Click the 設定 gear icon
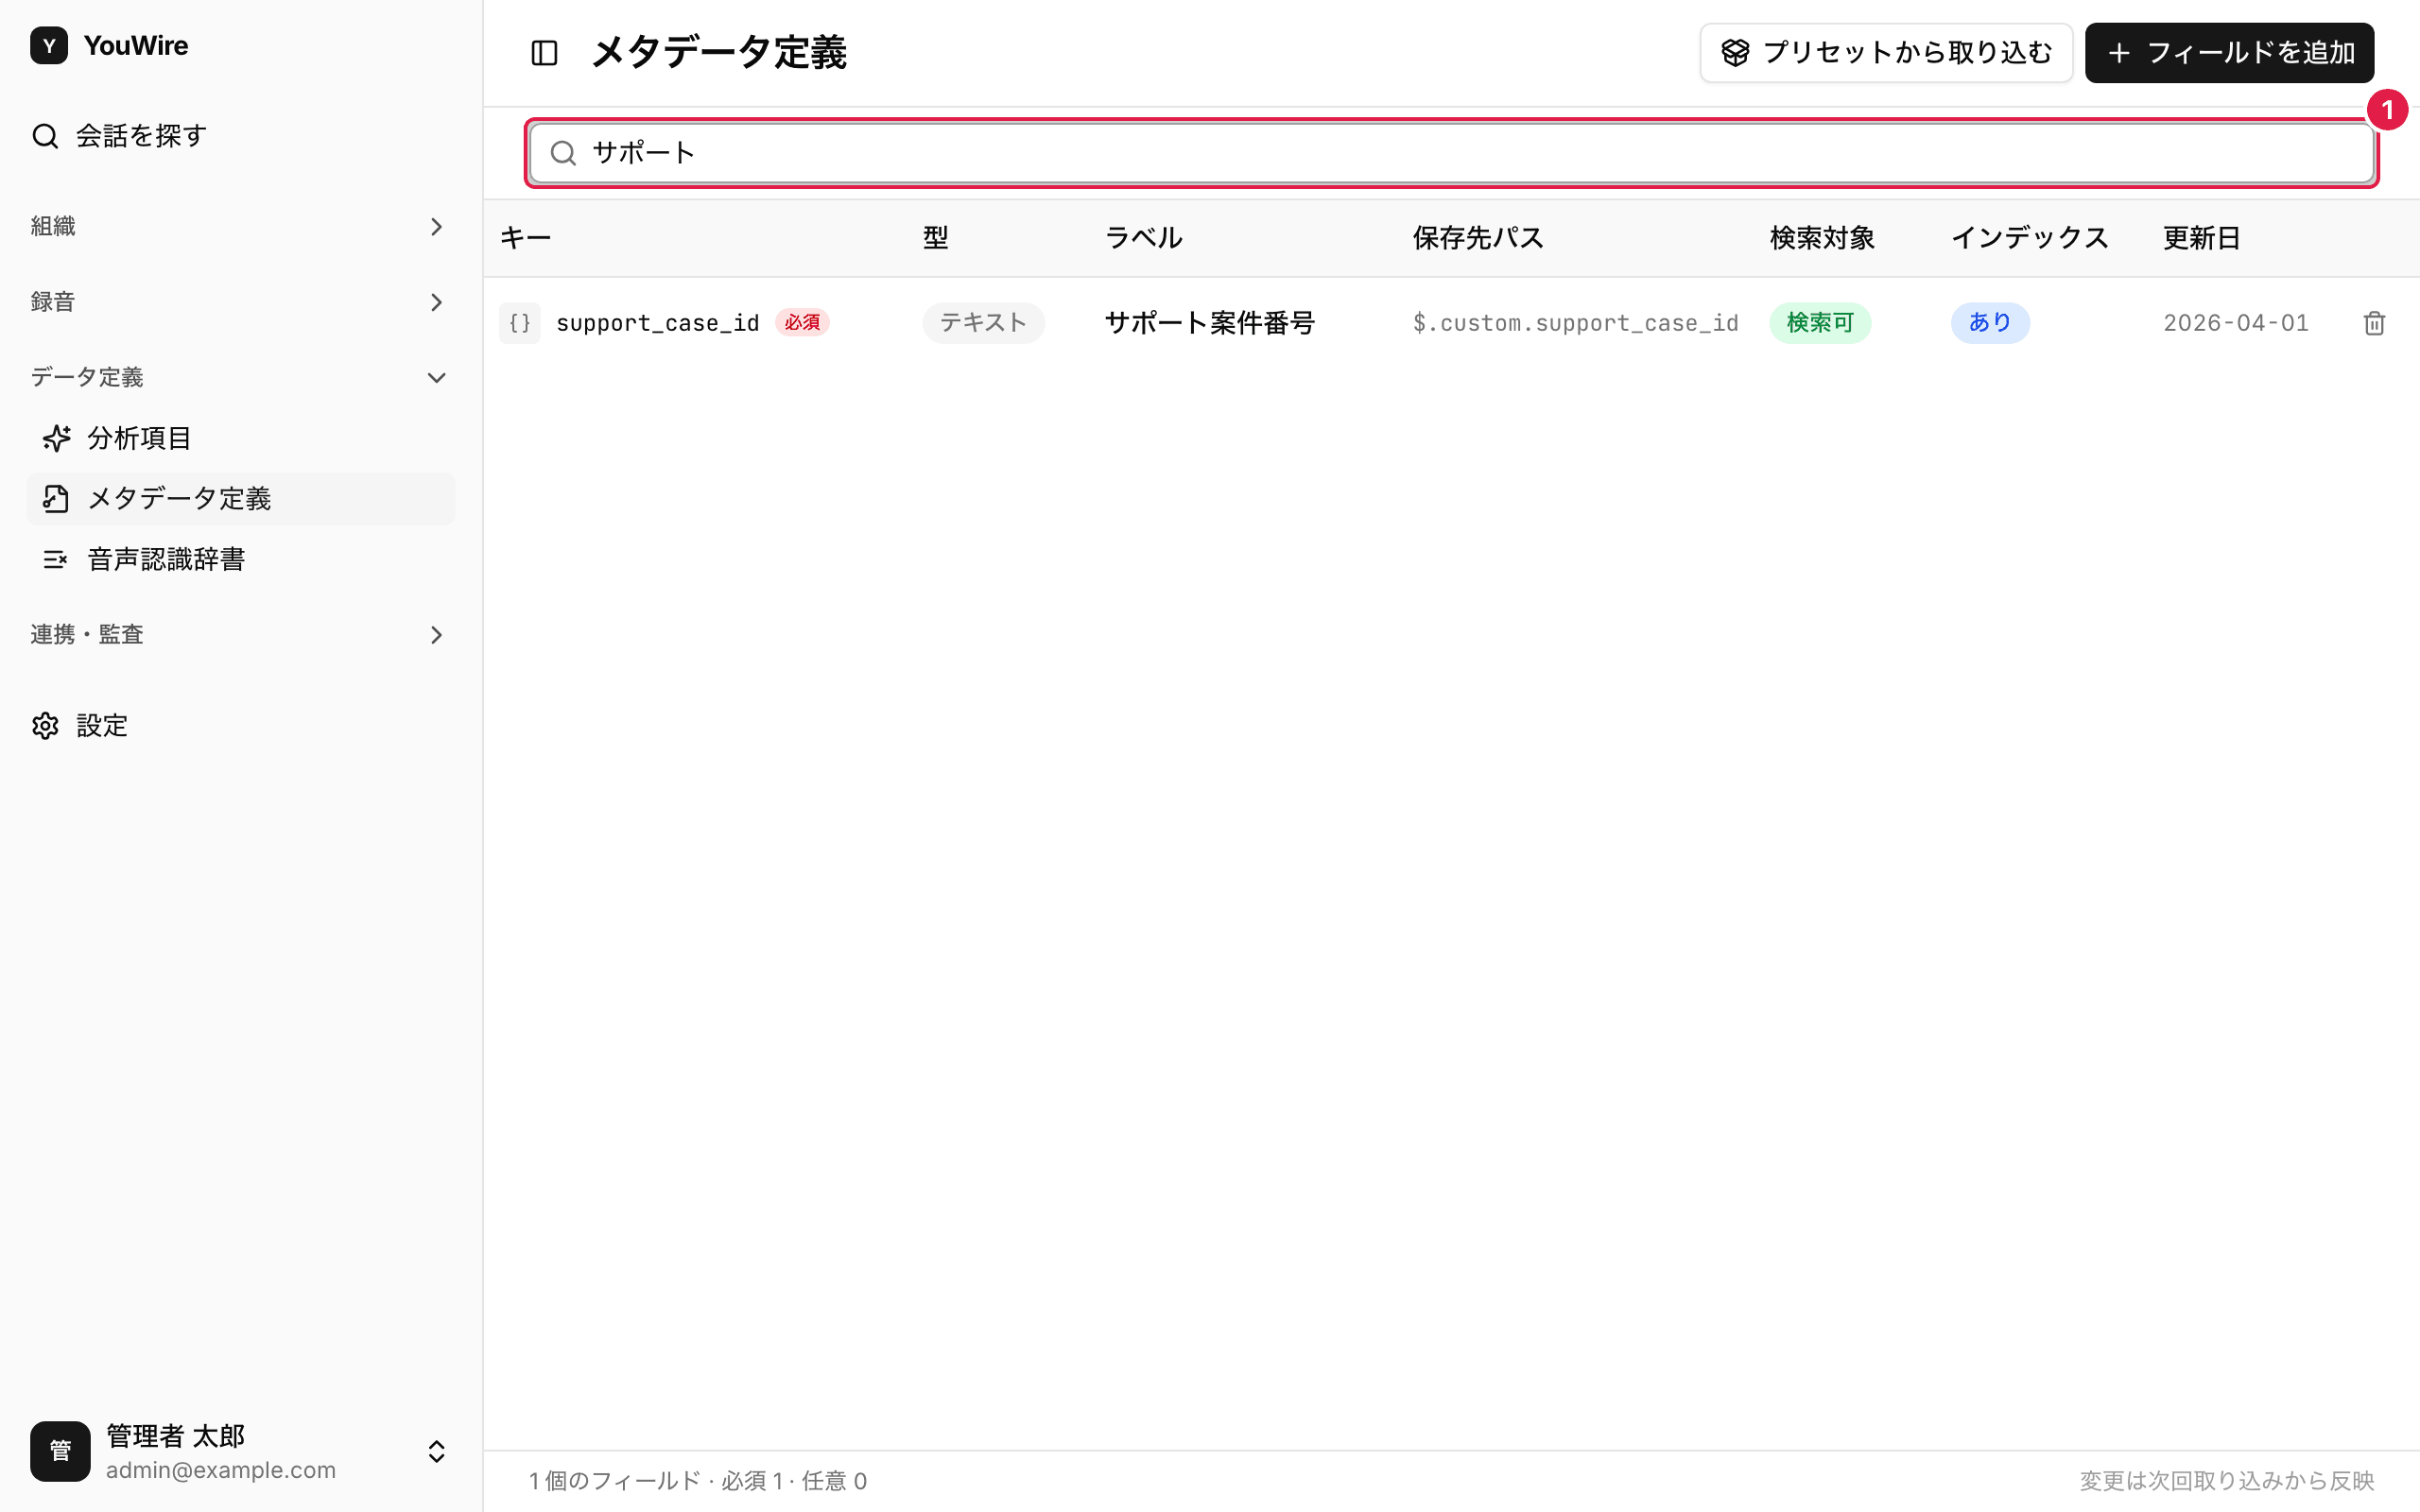 click(45, 726)
